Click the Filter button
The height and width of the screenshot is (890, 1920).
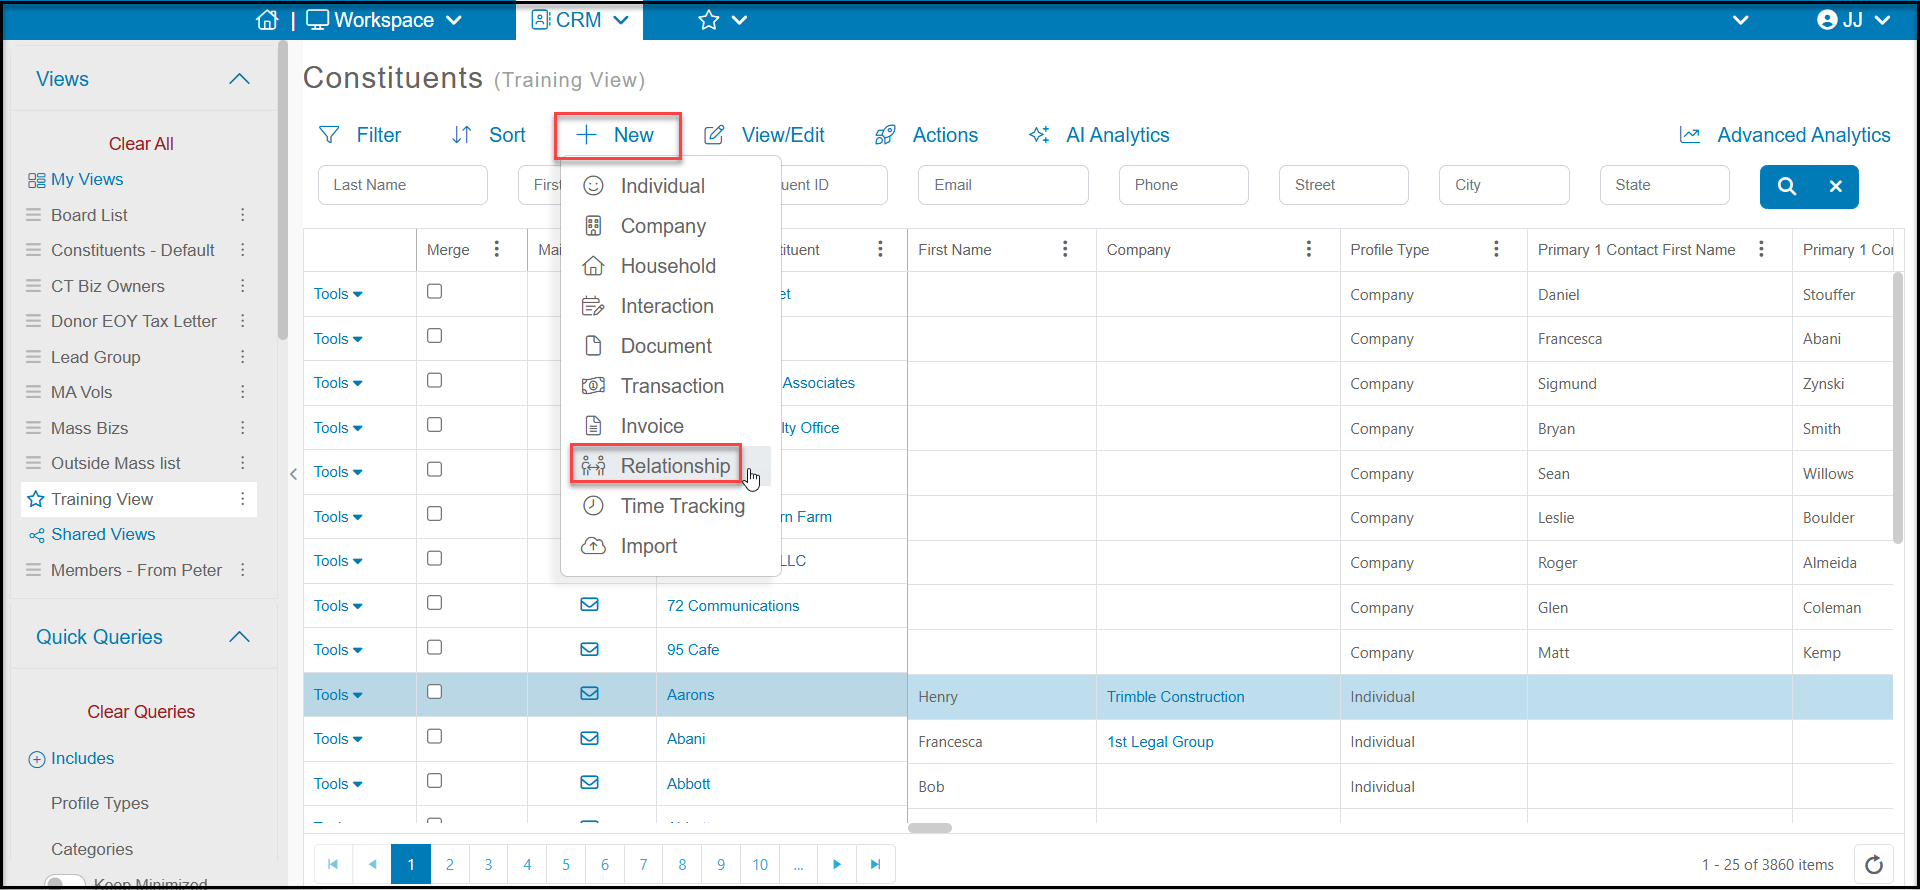click(359, 135)
